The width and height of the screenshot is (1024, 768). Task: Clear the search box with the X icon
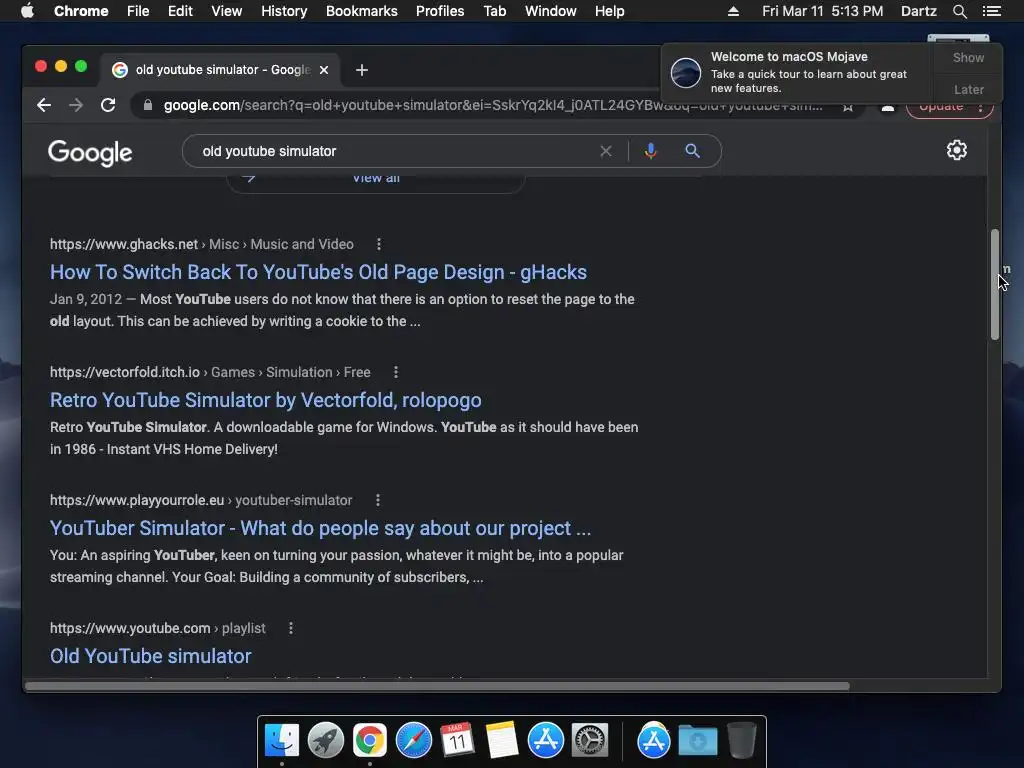point(606,152)
